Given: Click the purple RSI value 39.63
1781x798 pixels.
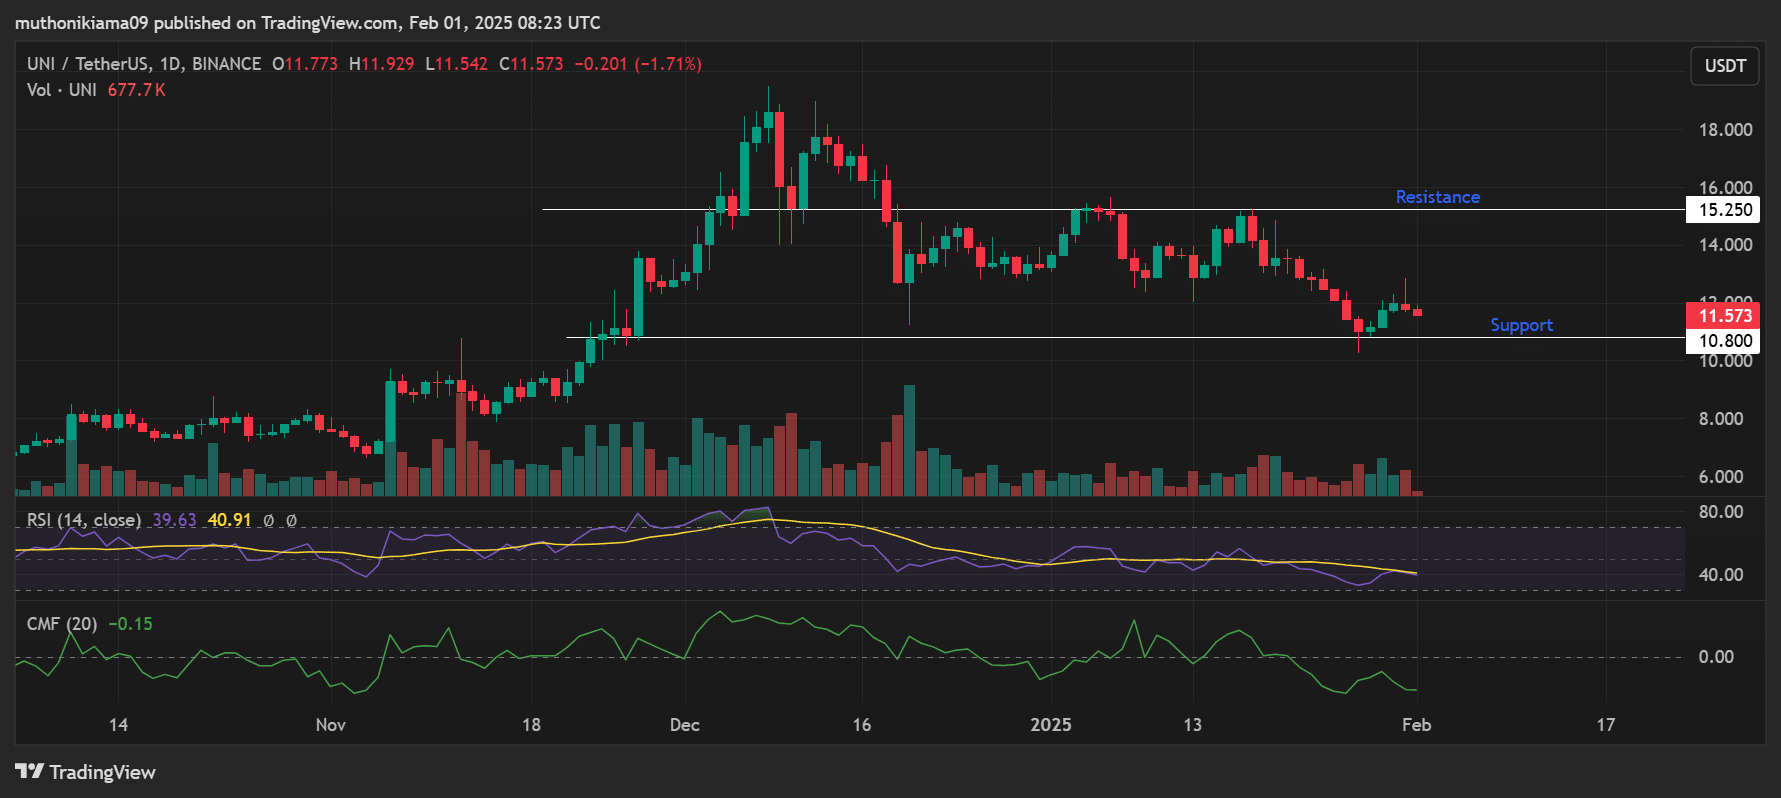Looking at the screenshot, I should coord(174,520).
